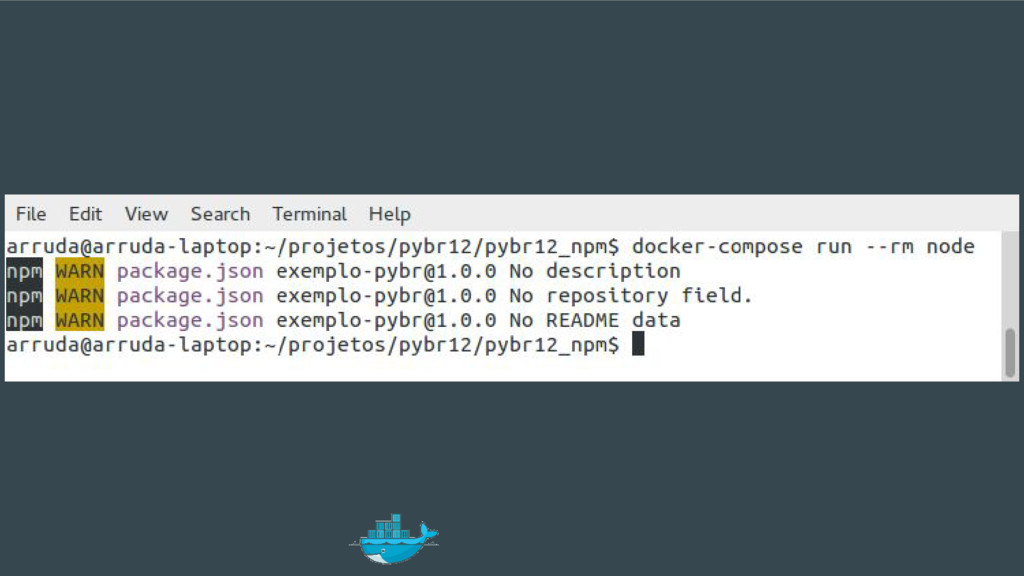Click the 'No README data' warning text
This screenshot has width=1024, height=576.
[x=595, y=320]
